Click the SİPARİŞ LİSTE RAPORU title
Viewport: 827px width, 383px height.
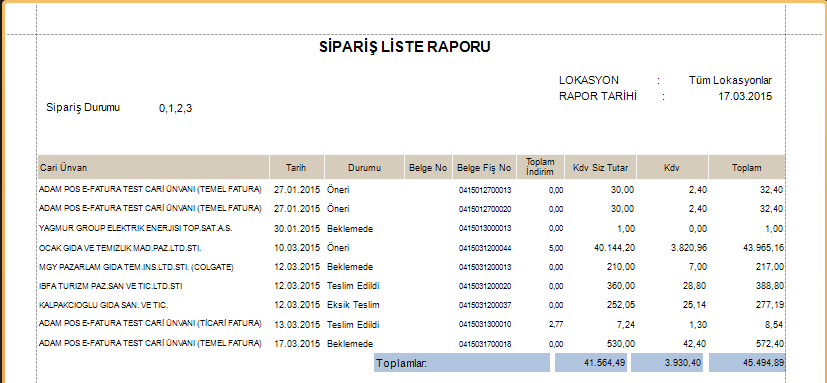pyautogui.click(x=405, y=47)
